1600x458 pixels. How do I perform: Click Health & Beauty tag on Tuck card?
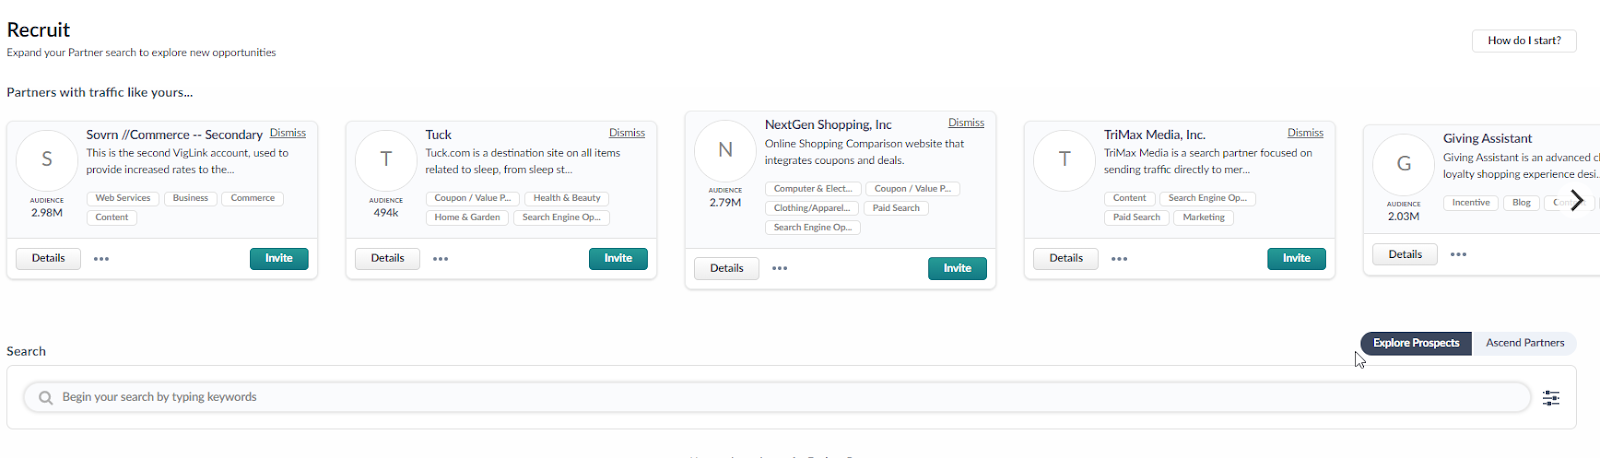[x=567, y=199]
